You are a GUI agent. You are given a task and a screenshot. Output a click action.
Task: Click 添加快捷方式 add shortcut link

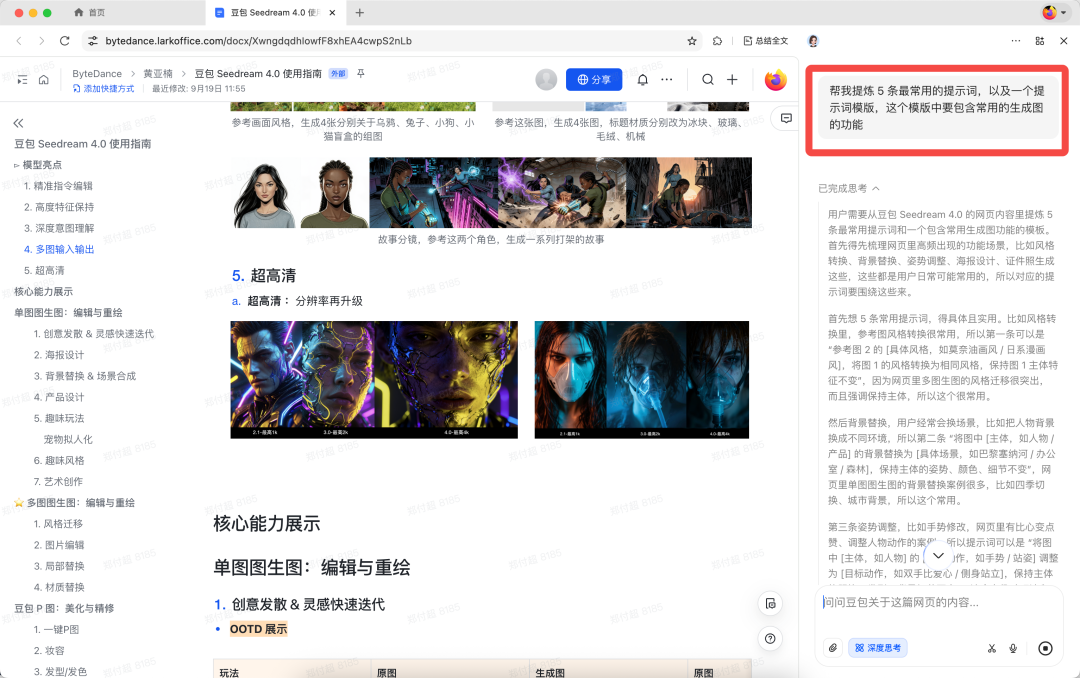103,88
